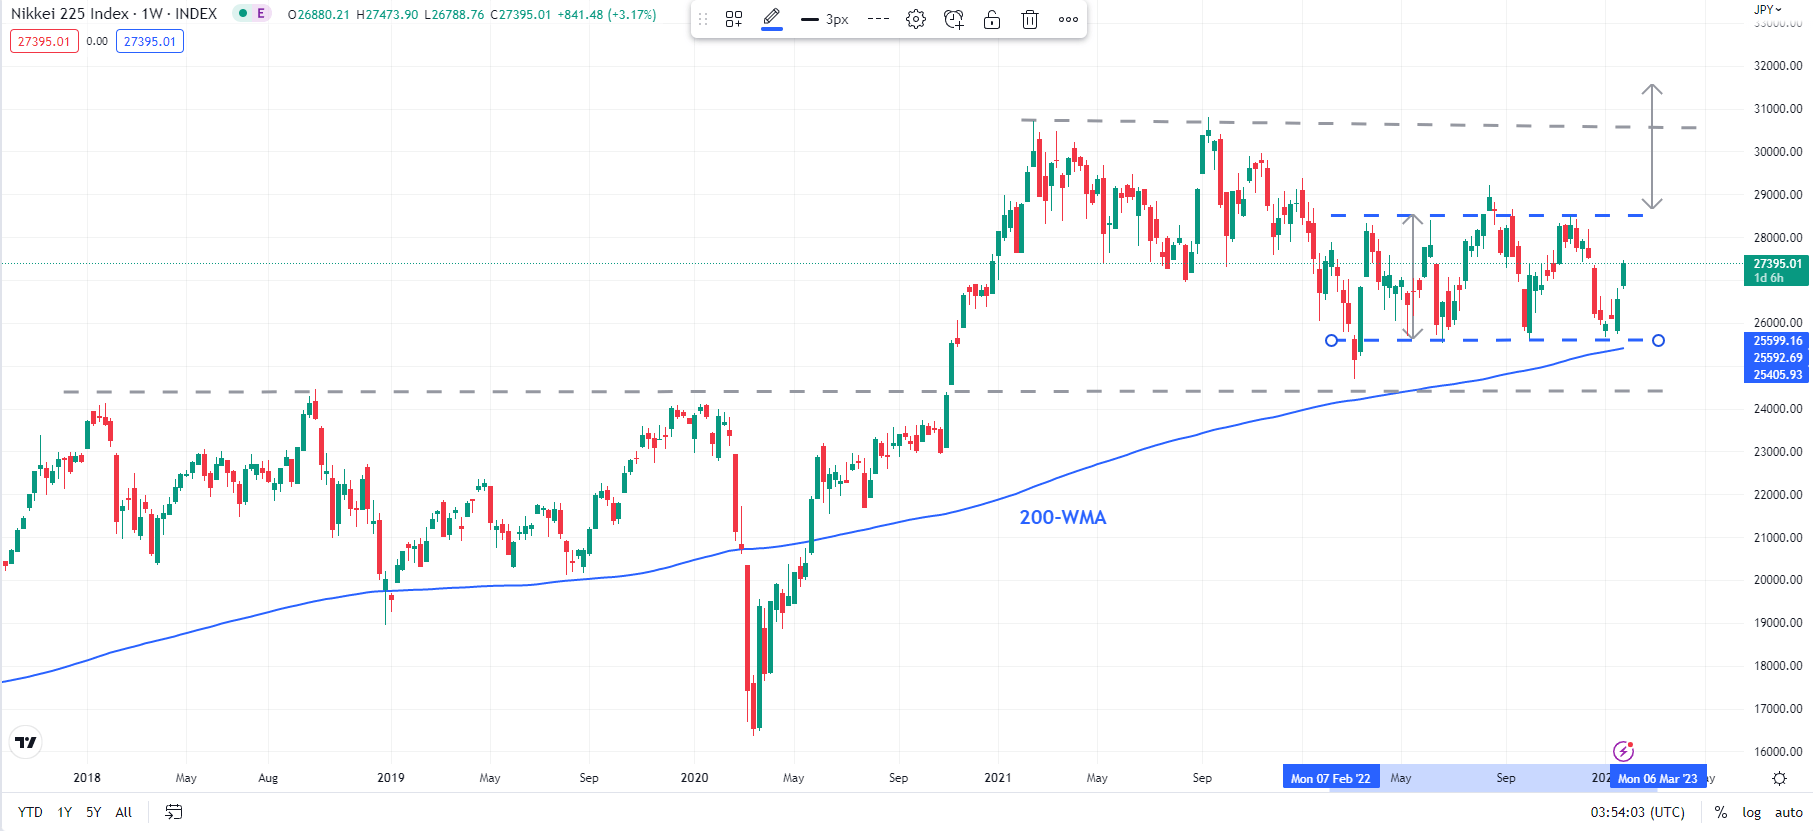Image resolution: width=1813 pixels, height=831 pixels.
Task: Toggle the percent scale mode
Action: click(x=1721, y=812)
